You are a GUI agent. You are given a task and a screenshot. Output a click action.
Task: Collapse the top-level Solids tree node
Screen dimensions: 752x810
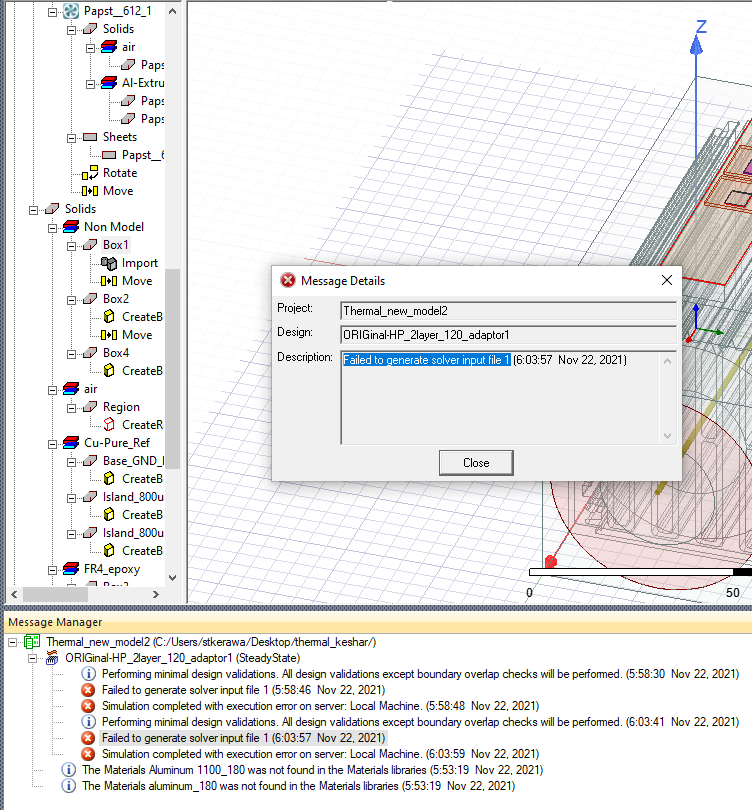tap(33, 209)
